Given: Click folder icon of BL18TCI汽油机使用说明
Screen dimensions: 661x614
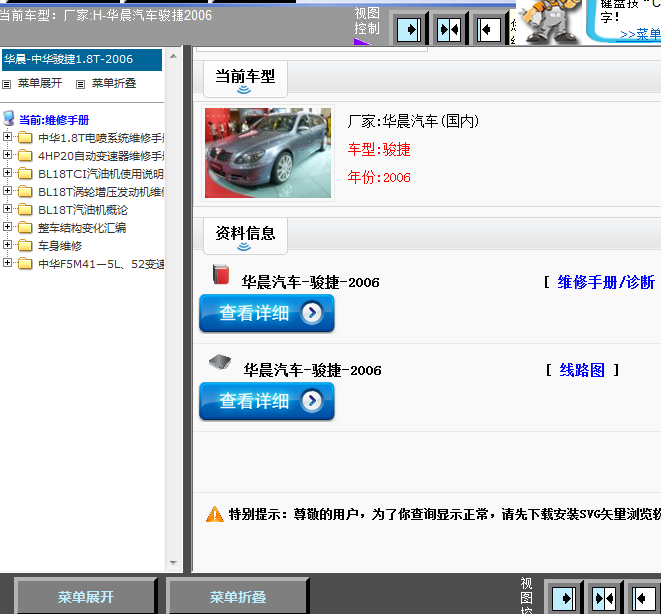Looking at the screenshot, I should (x=25, y=174).
